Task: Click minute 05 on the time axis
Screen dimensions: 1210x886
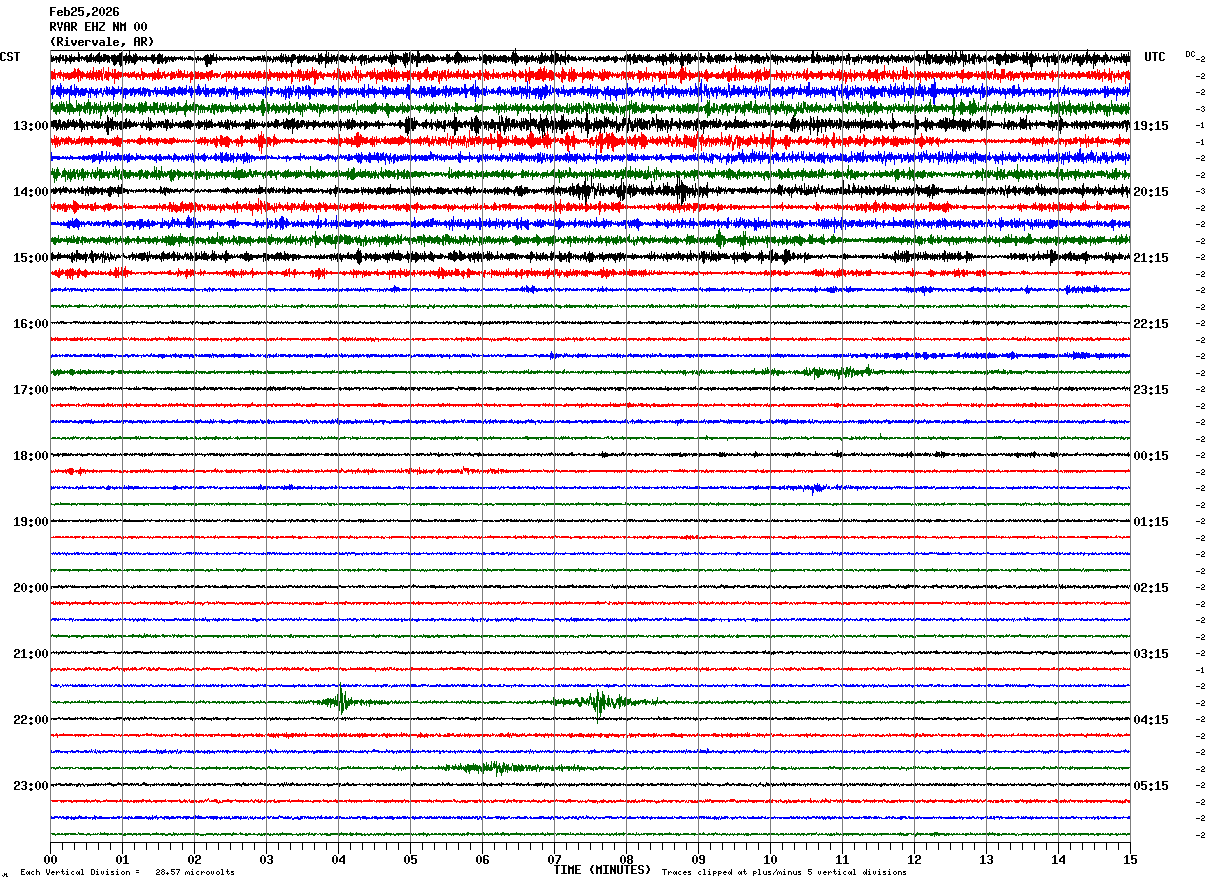Action: click(410, 859)
